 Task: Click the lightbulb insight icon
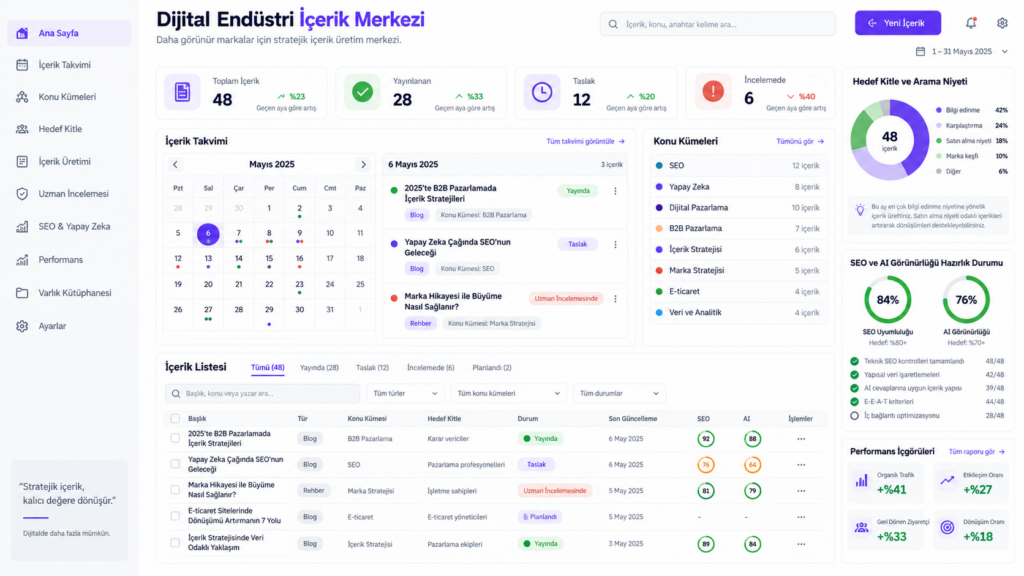[860, 210]
